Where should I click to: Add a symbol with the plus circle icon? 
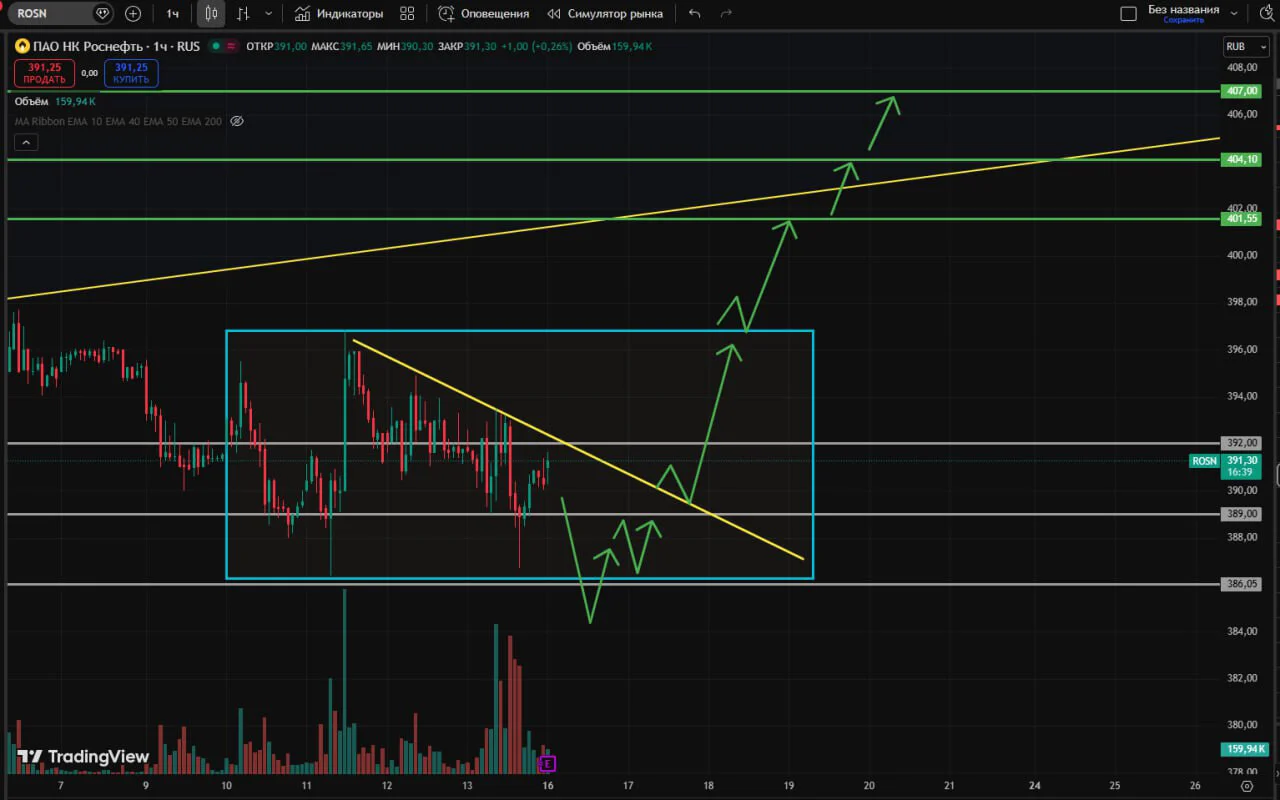[133, 14]
